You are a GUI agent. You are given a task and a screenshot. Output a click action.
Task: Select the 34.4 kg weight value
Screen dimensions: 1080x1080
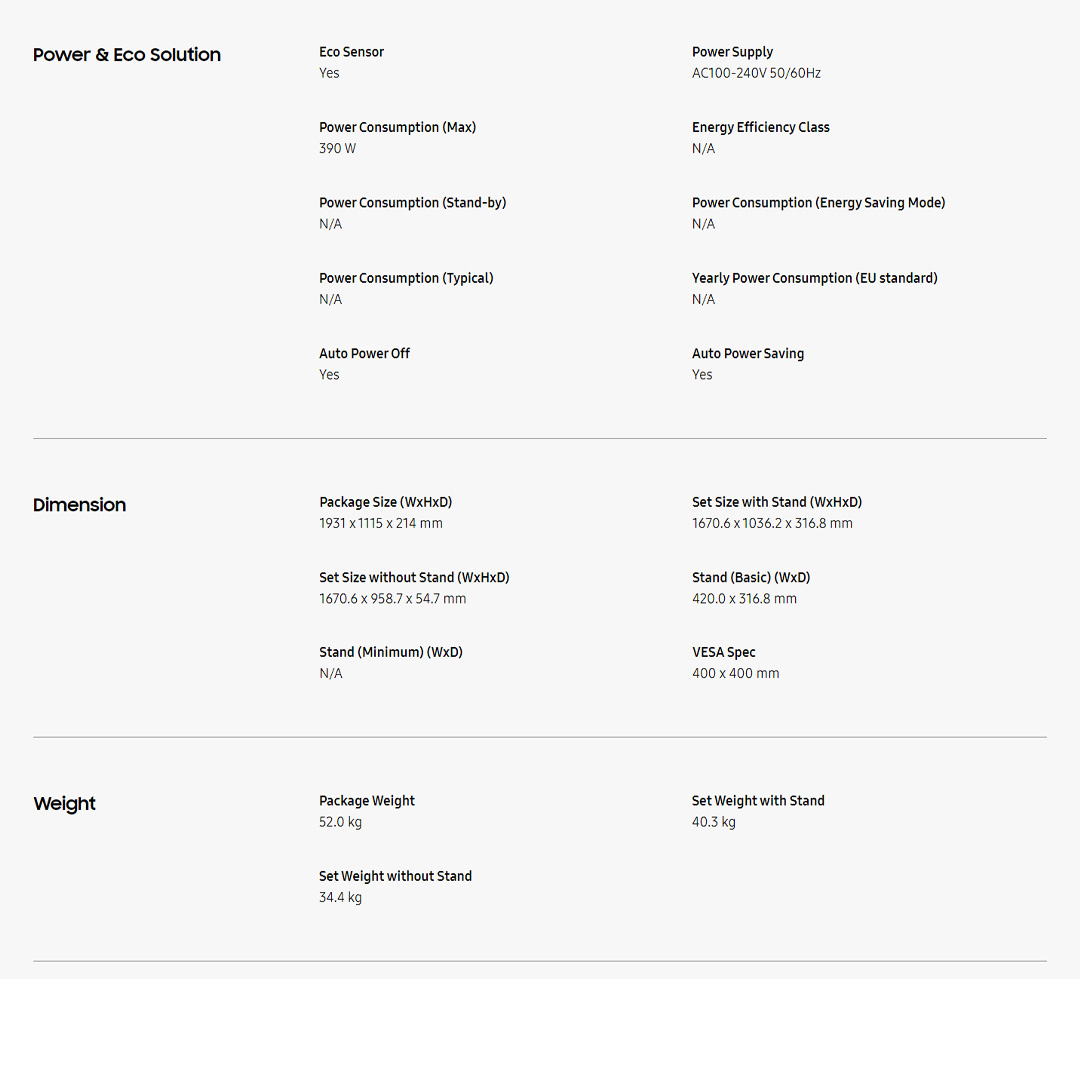[x=340, y=897]
